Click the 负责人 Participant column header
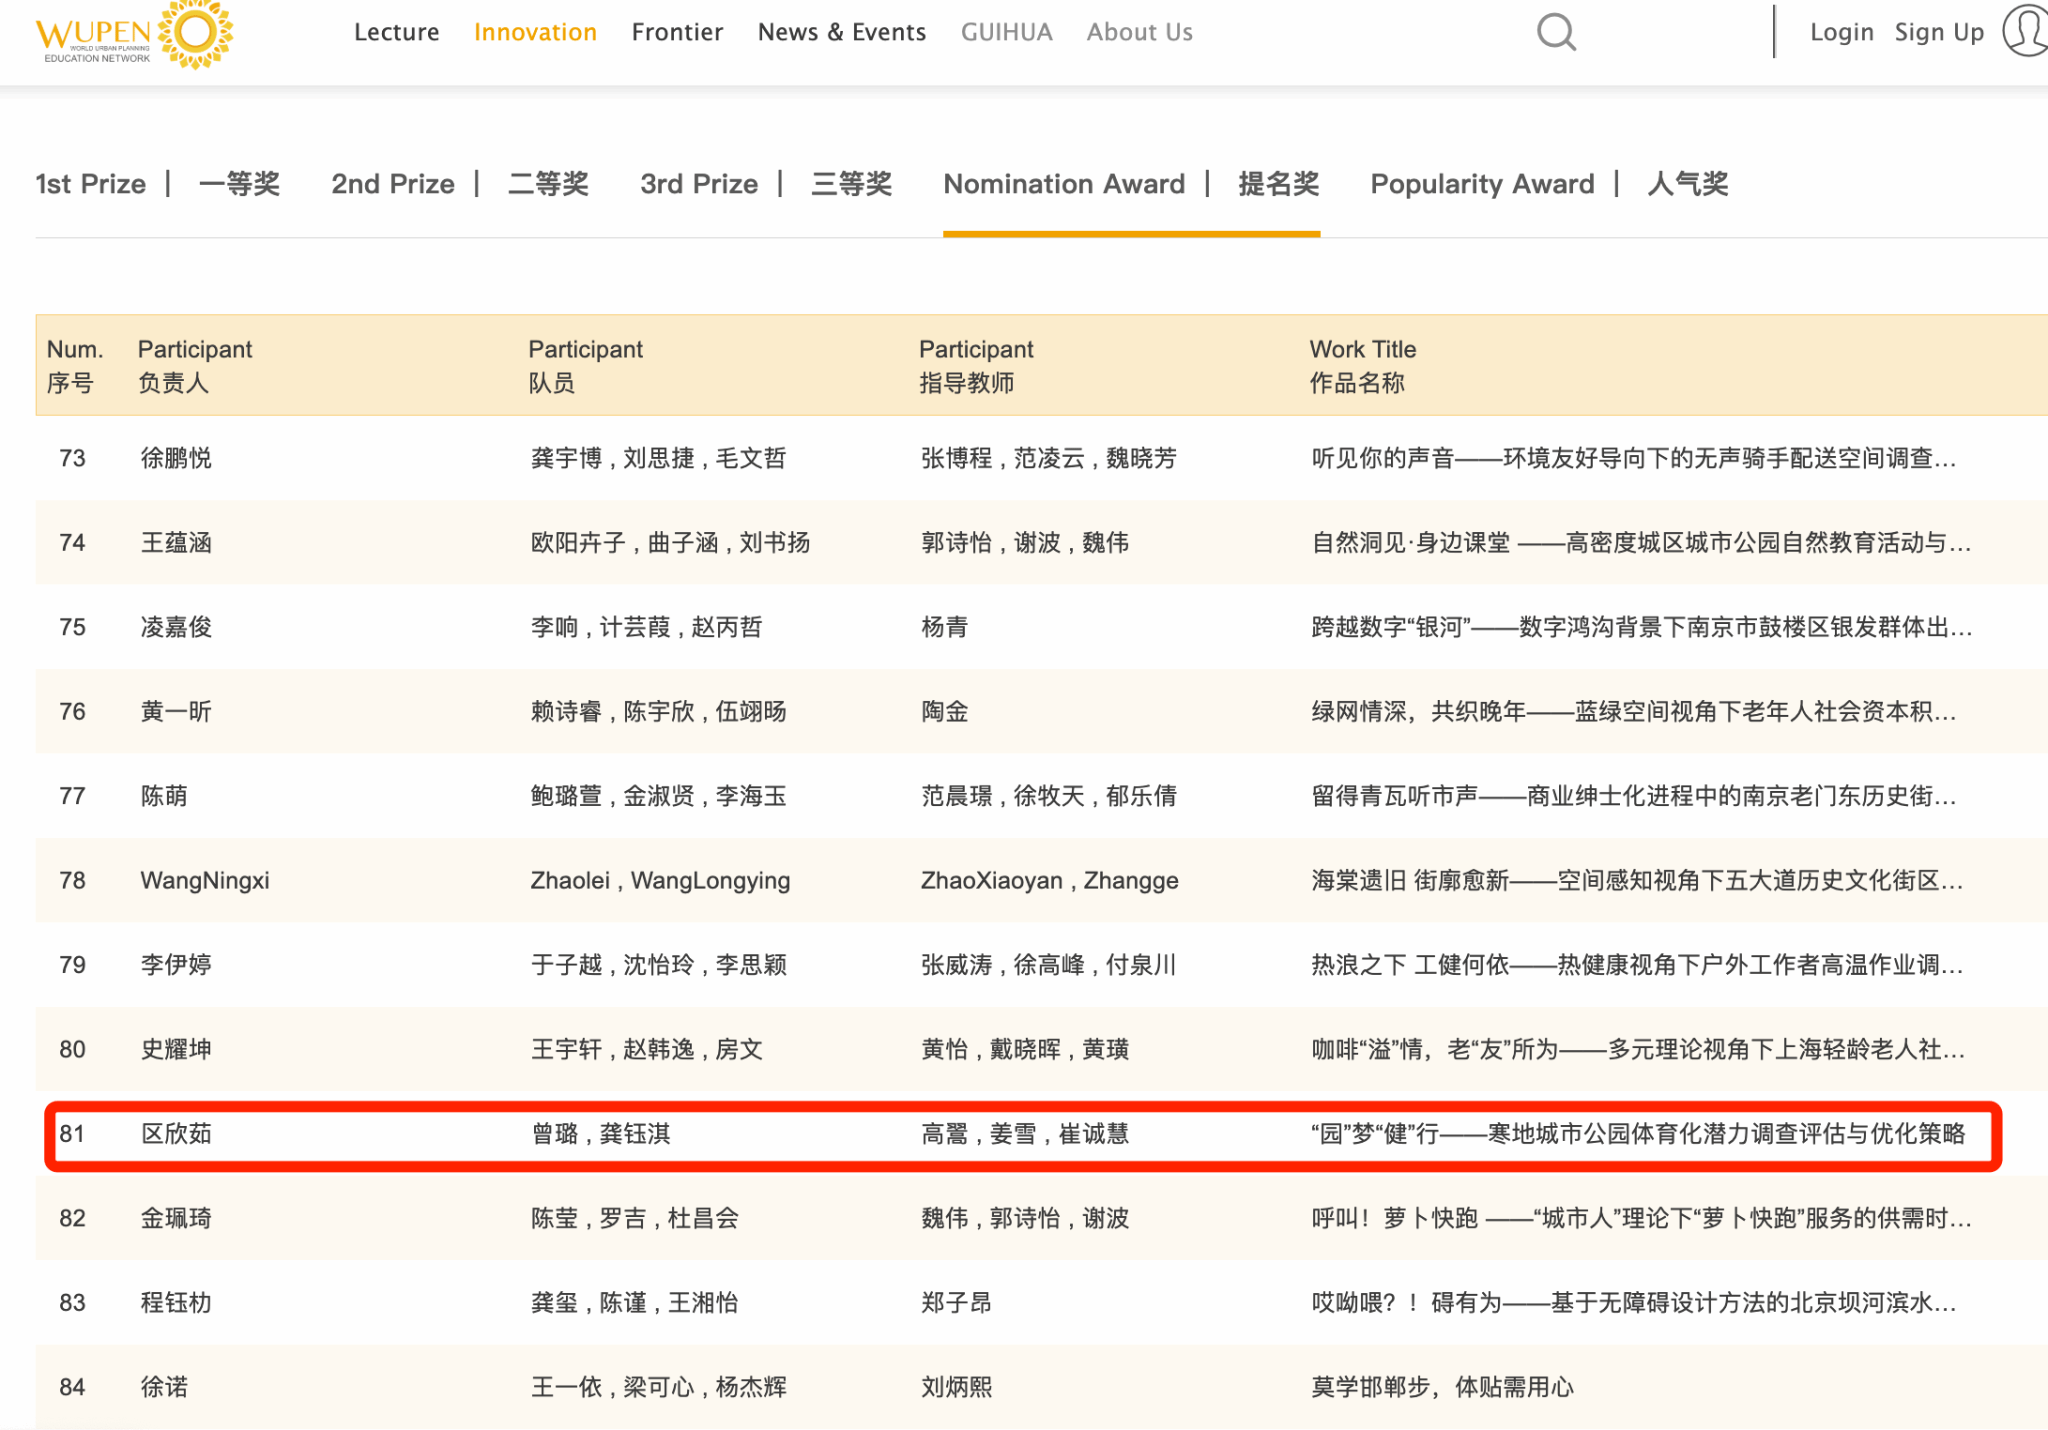 coord(195,366)
